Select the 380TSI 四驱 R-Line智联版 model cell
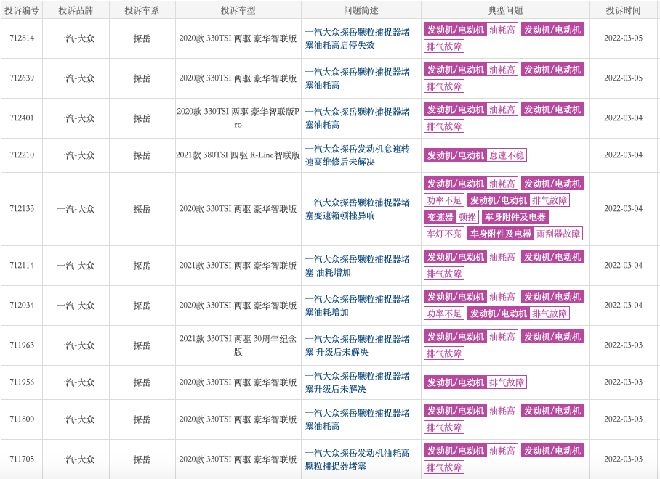This screenshot has width=660, height=479. tap(238, 155)
